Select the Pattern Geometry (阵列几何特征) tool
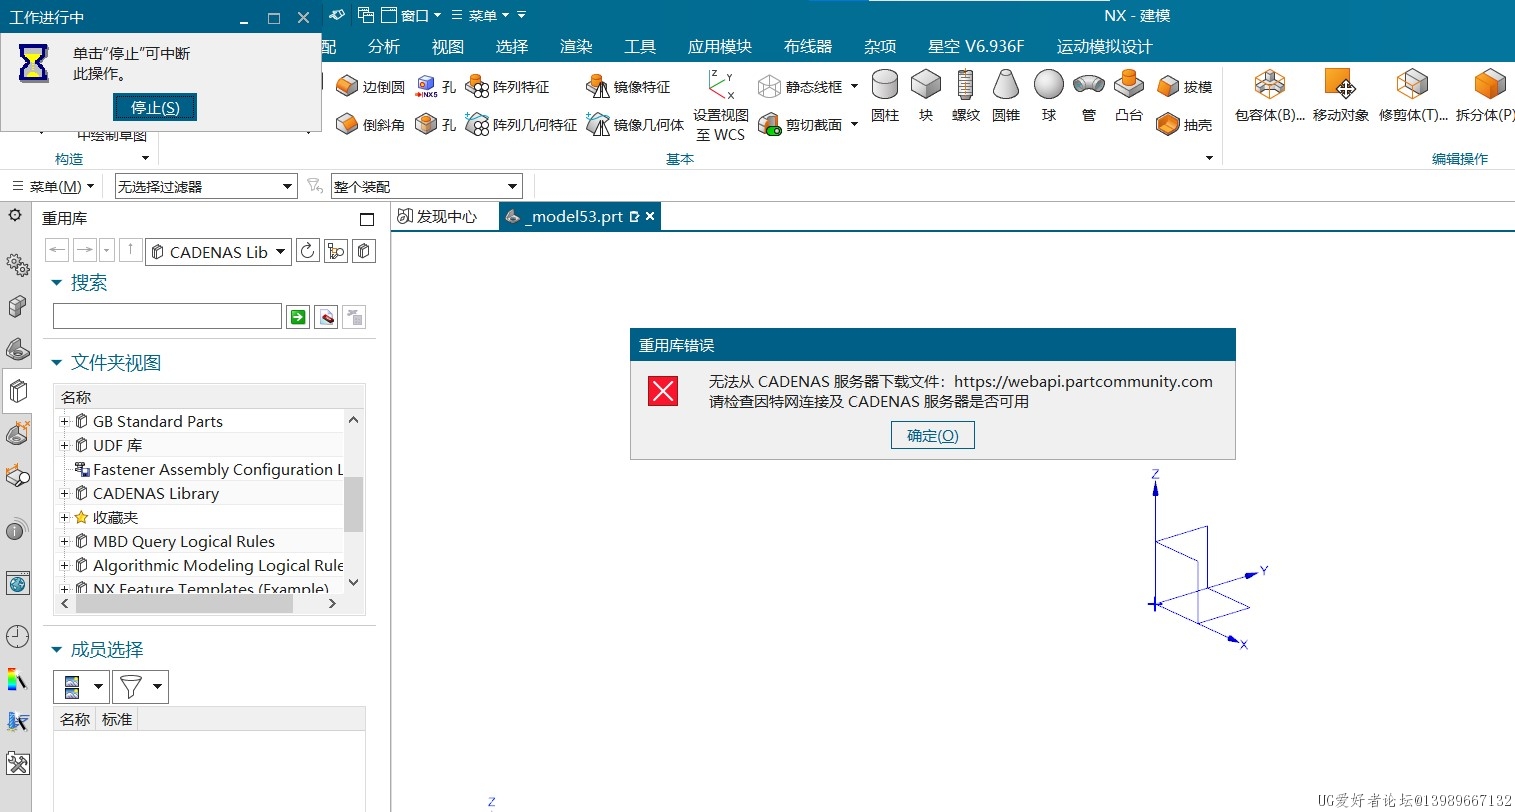 [521, 124]
